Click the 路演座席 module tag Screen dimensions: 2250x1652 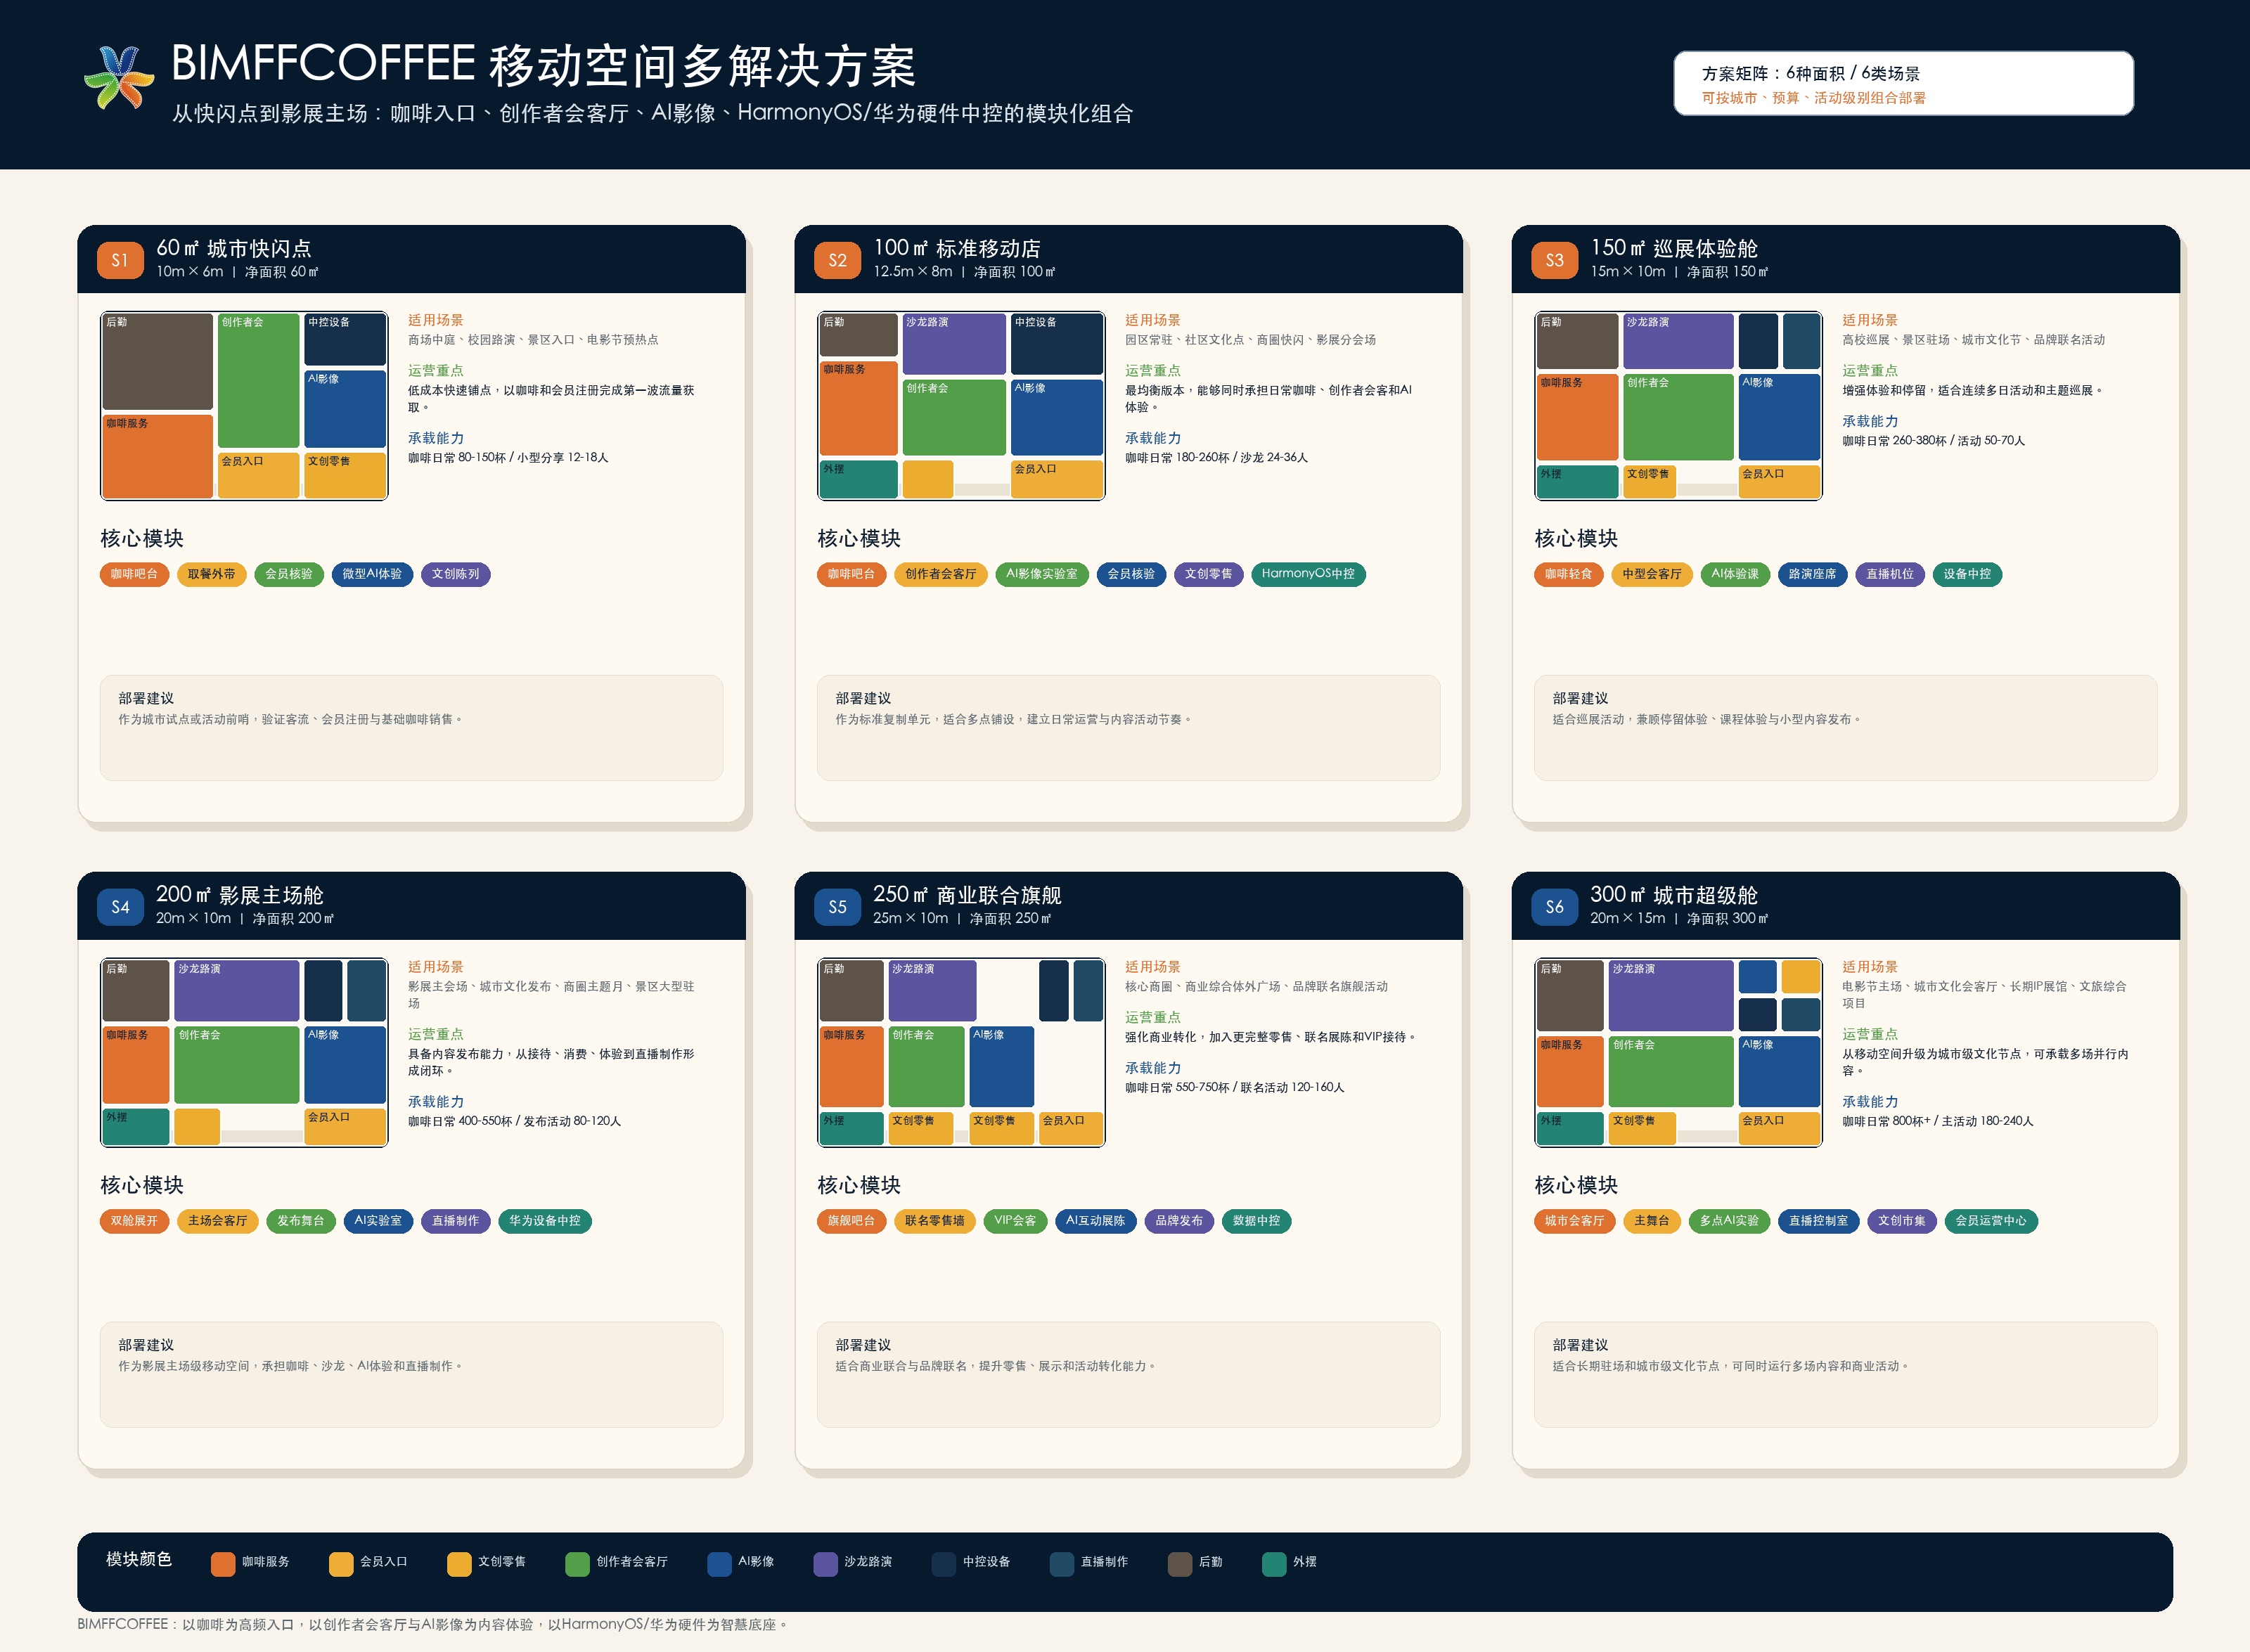tap(1813, 574)
